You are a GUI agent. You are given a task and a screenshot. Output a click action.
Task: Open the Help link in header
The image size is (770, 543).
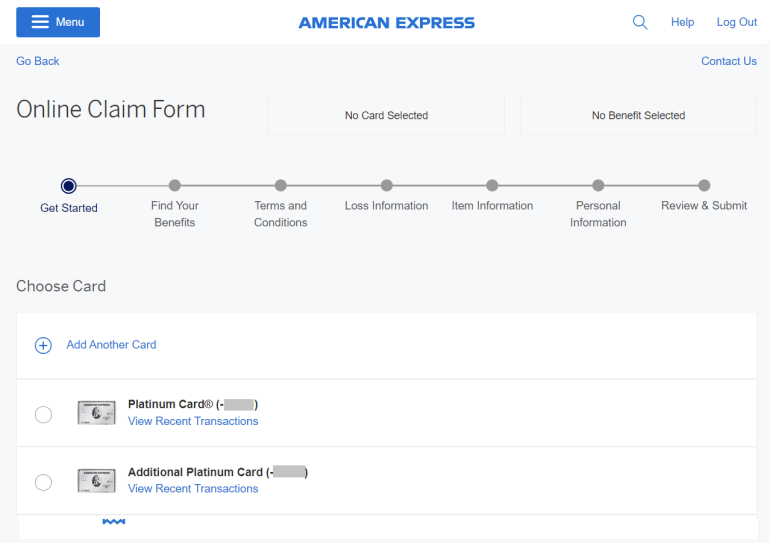tap(682, 22)
